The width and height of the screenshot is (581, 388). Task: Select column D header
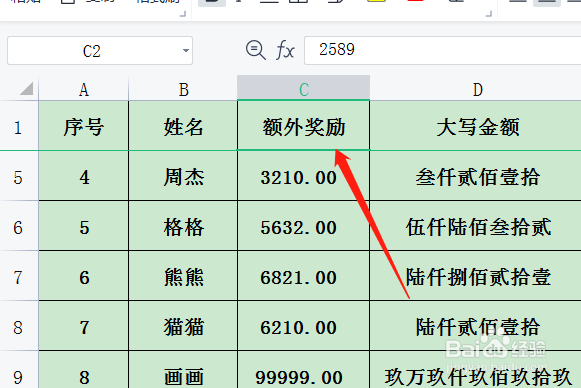pyautogui.click(x=477, y=89)
